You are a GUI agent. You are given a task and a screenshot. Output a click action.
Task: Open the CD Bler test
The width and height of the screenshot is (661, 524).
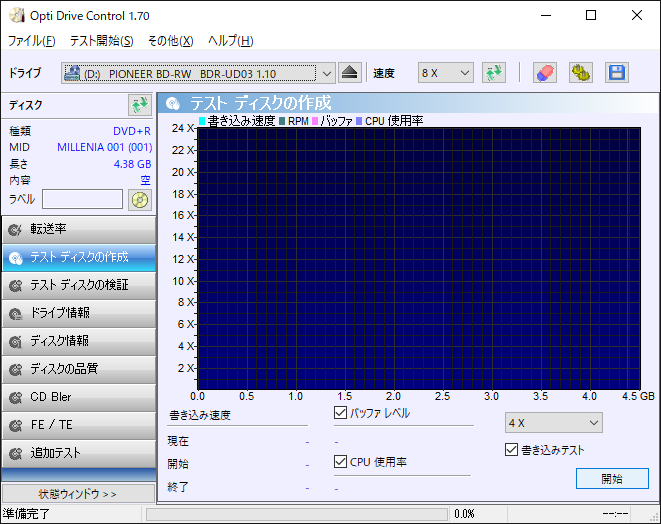tap(79, 397)
